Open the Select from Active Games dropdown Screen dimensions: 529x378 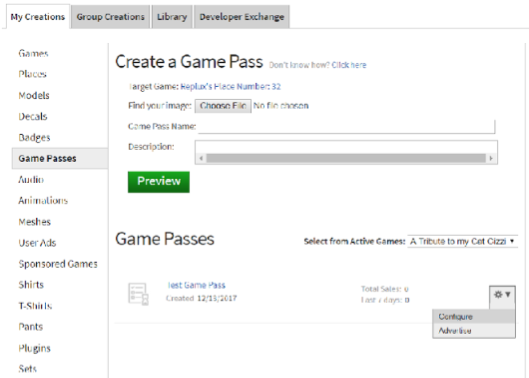[462, 241]
